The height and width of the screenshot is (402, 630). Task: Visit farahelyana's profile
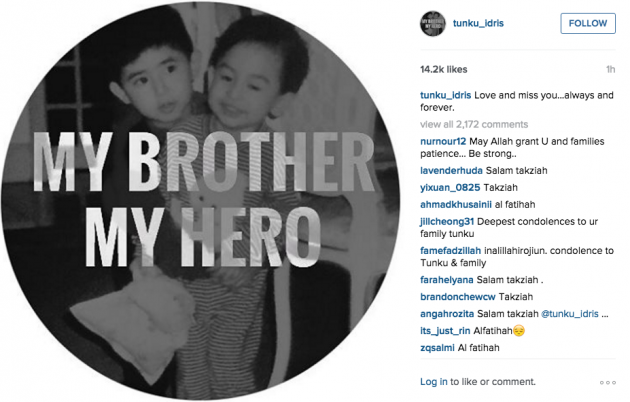[447, 280]
